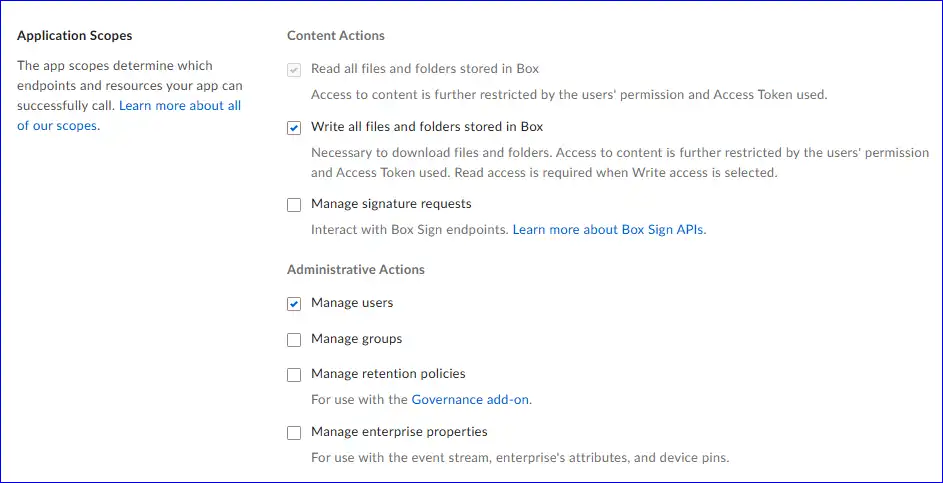Image resolution: width=943 pixels, height=483 pixels.
Task: Click the 'Write all files and folders' label text
Action: (427, 127)
